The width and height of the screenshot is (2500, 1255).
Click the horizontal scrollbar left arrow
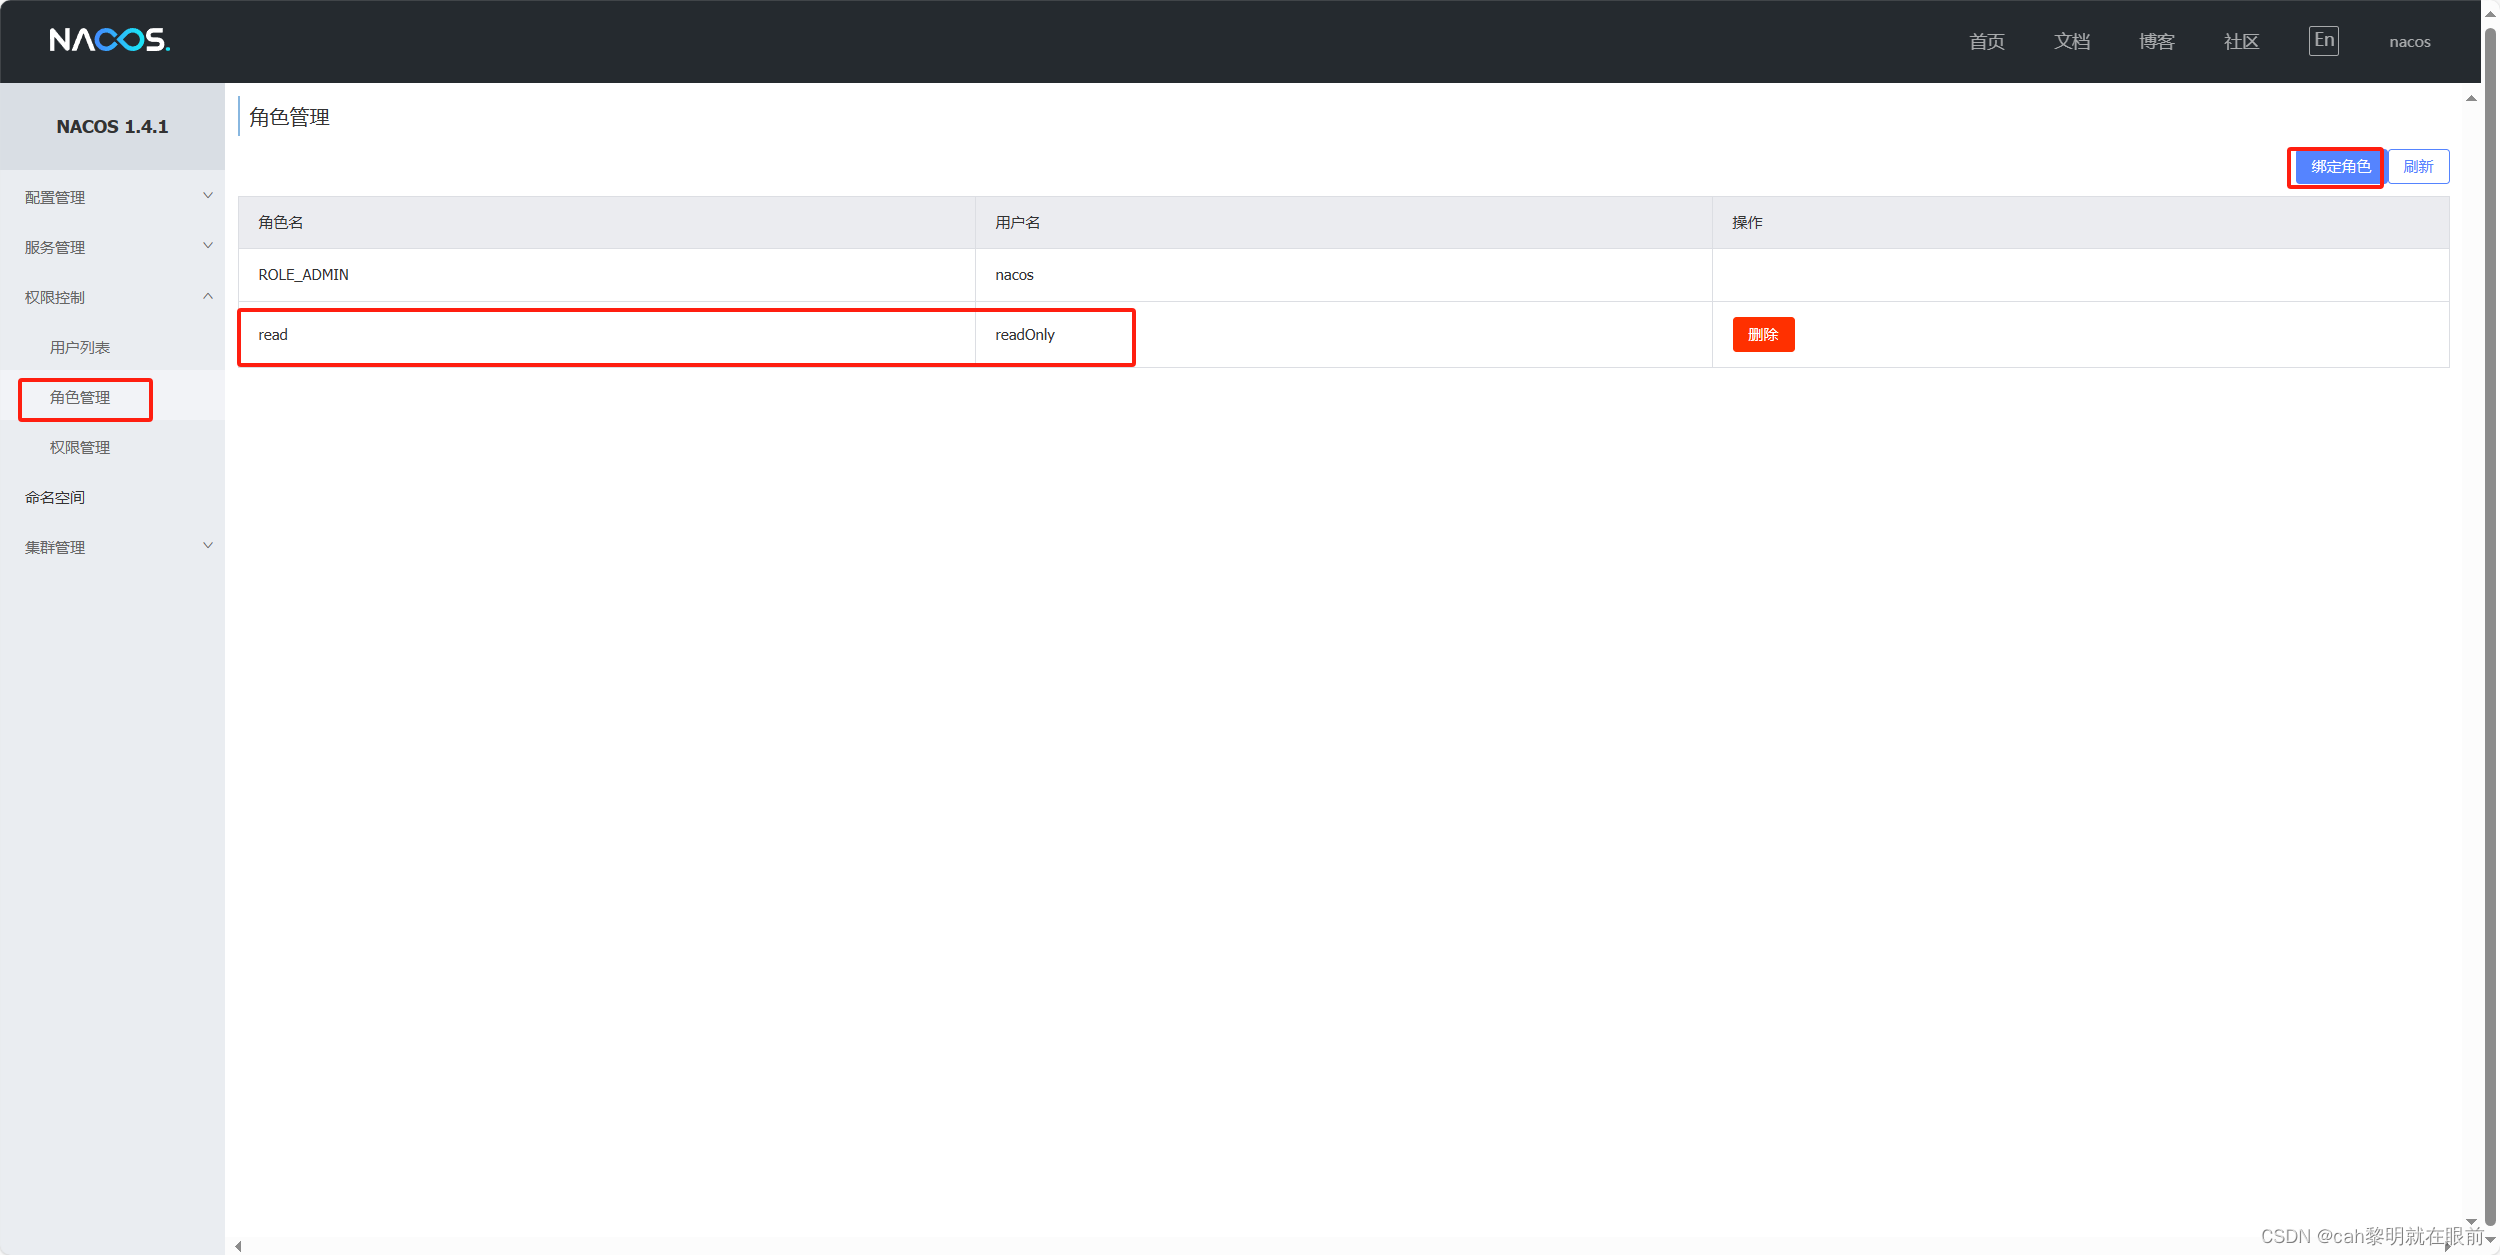point(238,1246)
